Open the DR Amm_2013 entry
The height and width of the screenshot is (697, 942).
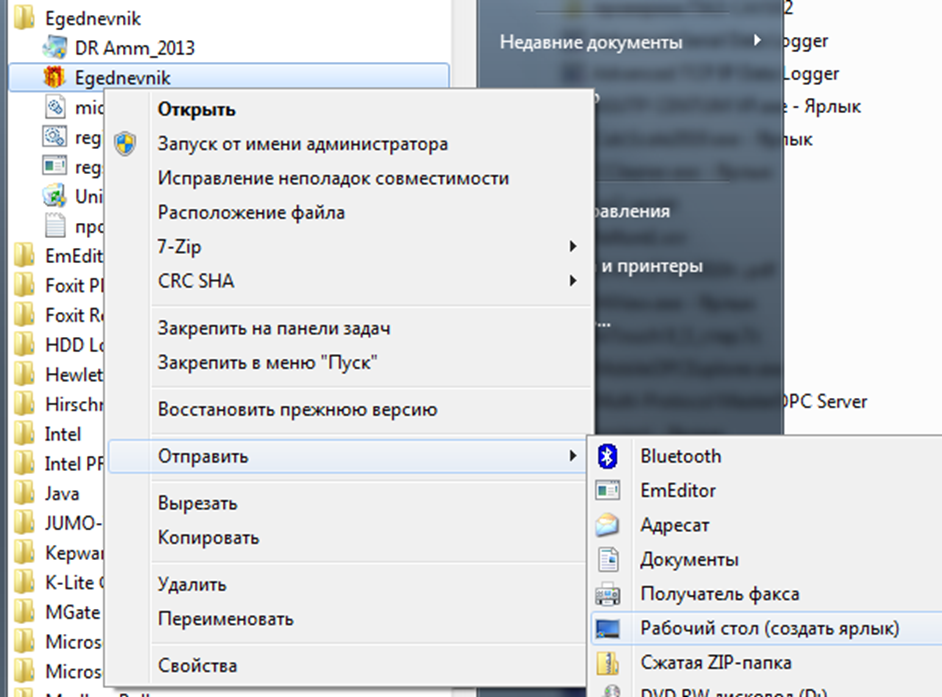pos(135,48)
